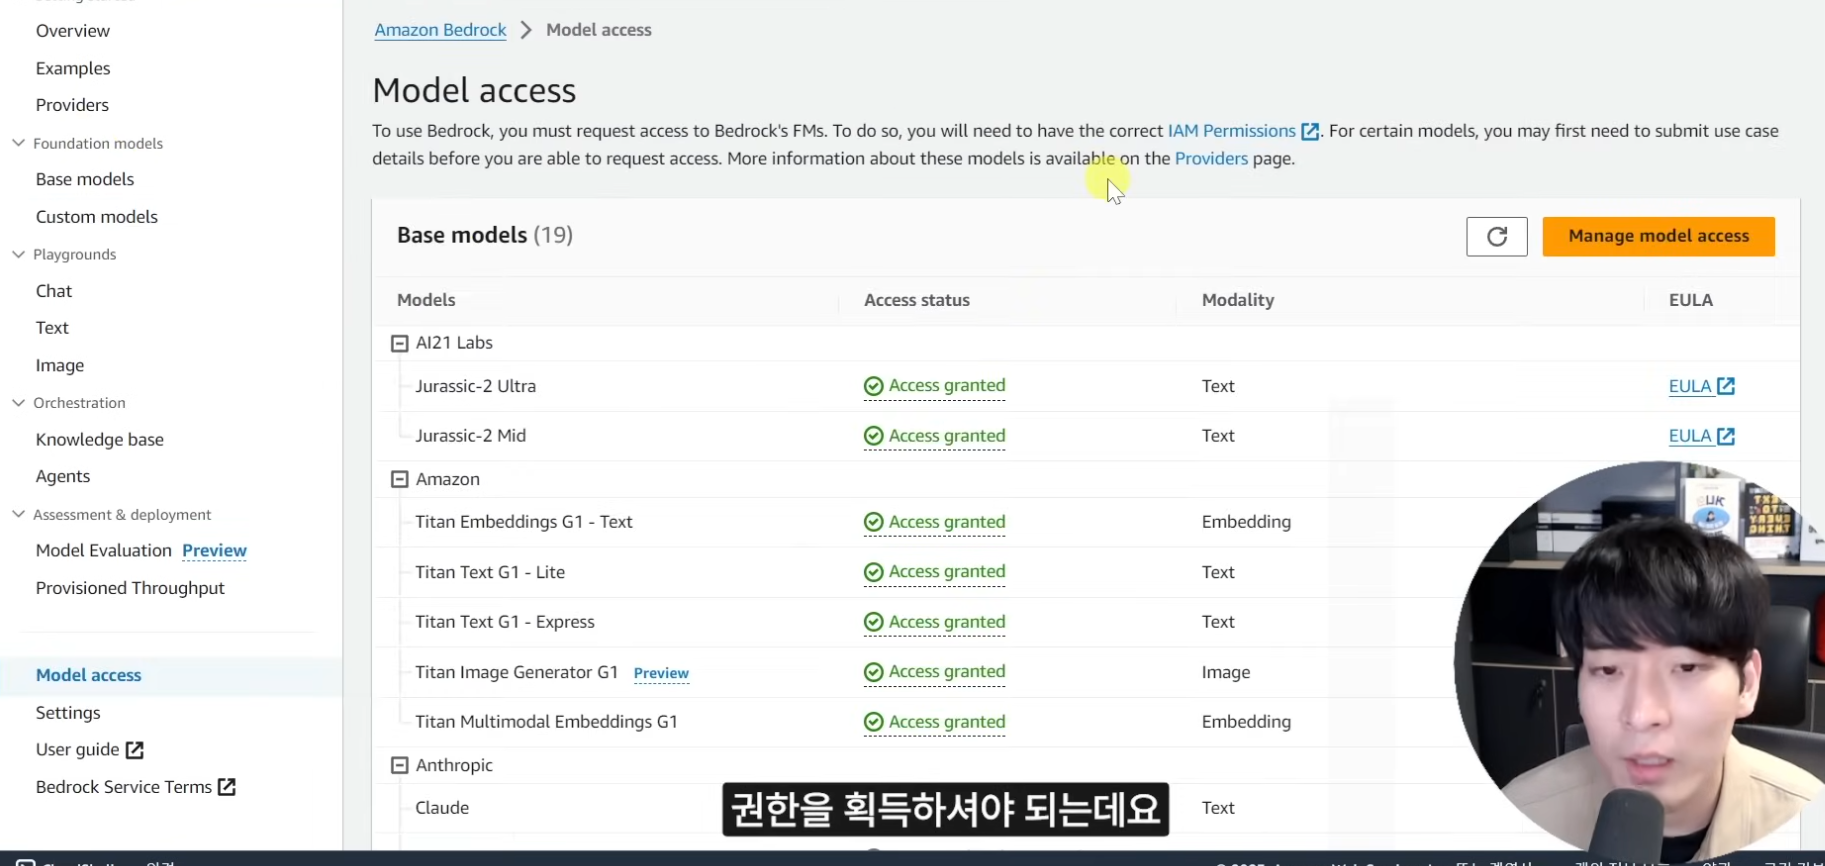This screenshot has height=866, width=1825.
Task: Collapse the Playgrounds sidebar section
Action: pos(18,254)
